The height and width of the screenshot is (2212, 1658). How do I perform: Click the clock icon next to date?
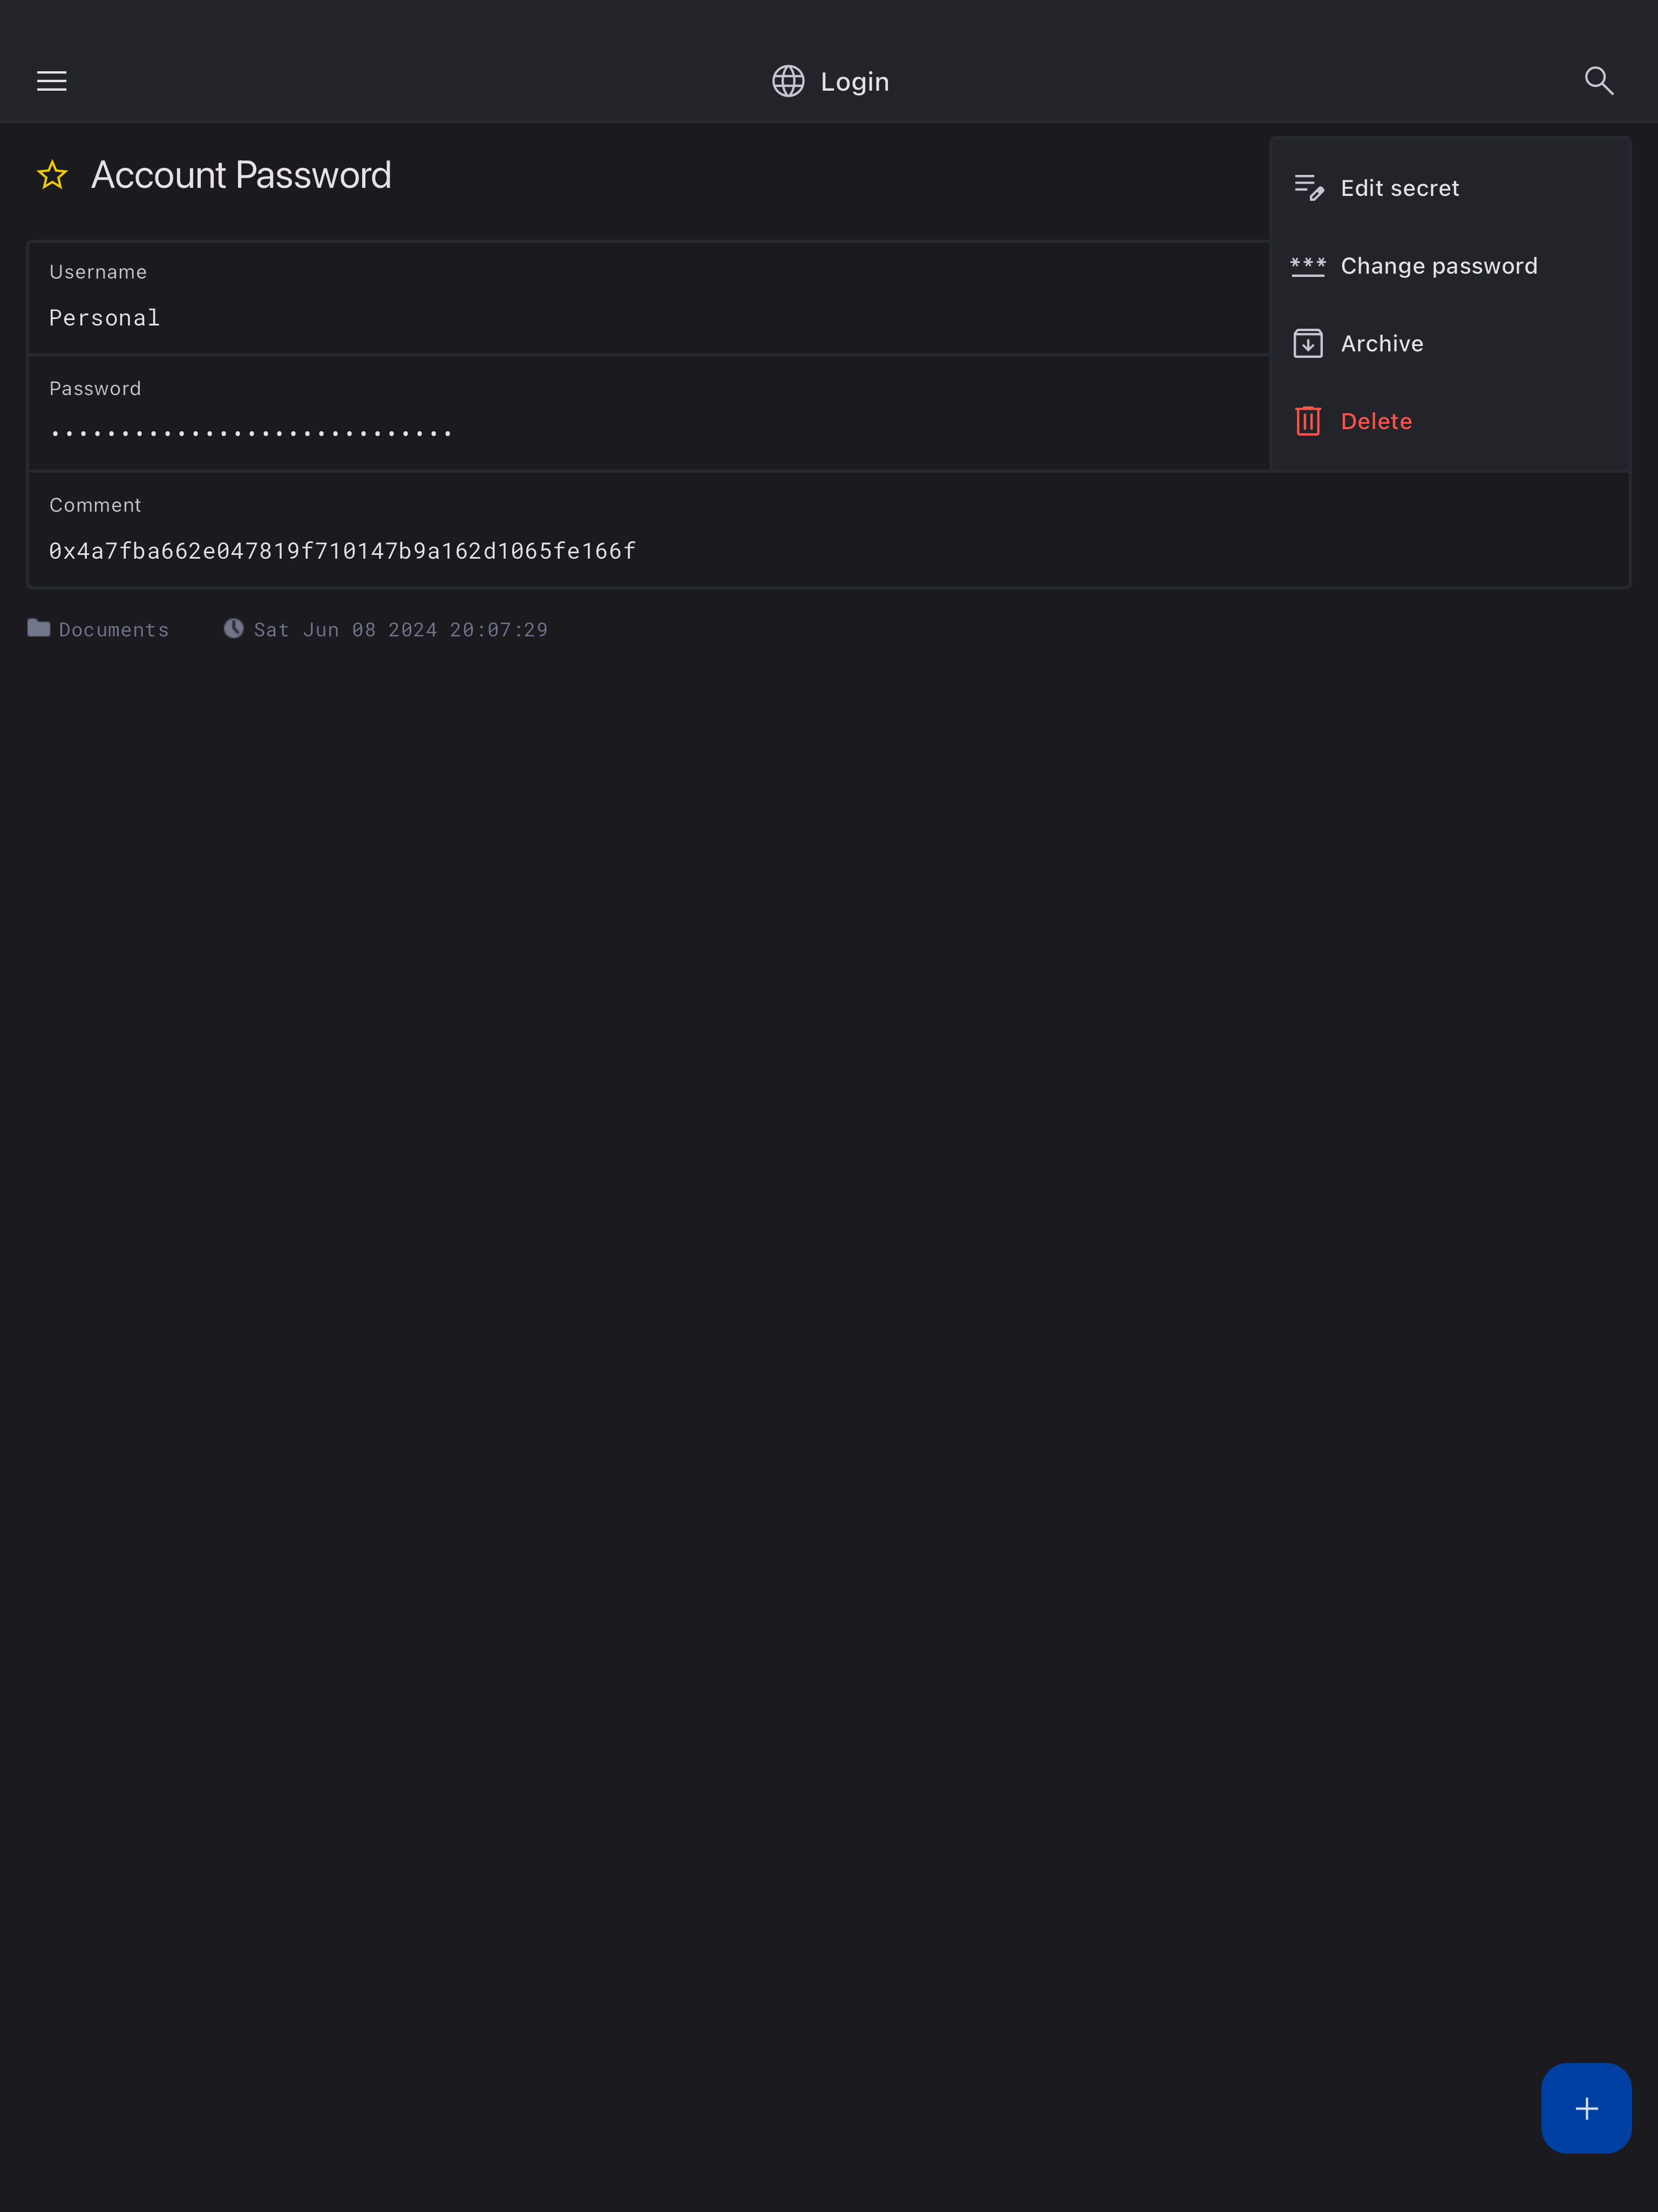click(x=234, y=628)
